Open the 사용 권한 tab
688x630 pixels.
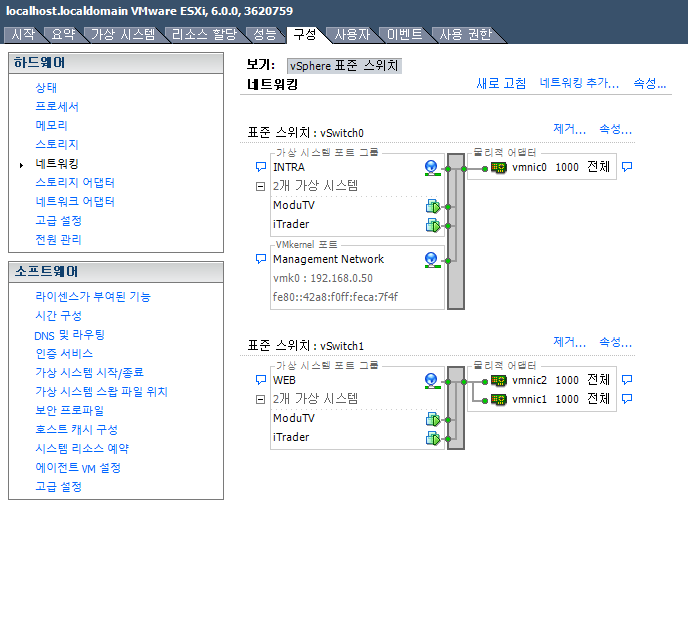pyautogui.click(x=465, y=35)
